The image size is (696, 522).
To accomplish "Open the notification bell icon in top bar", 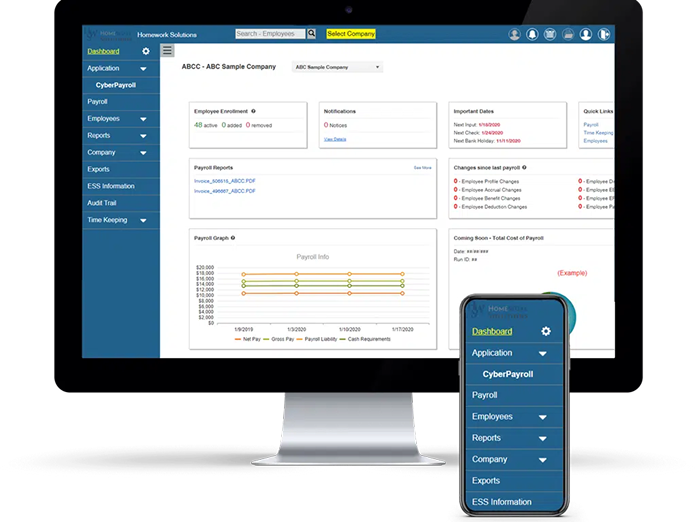I will [532, 34].
